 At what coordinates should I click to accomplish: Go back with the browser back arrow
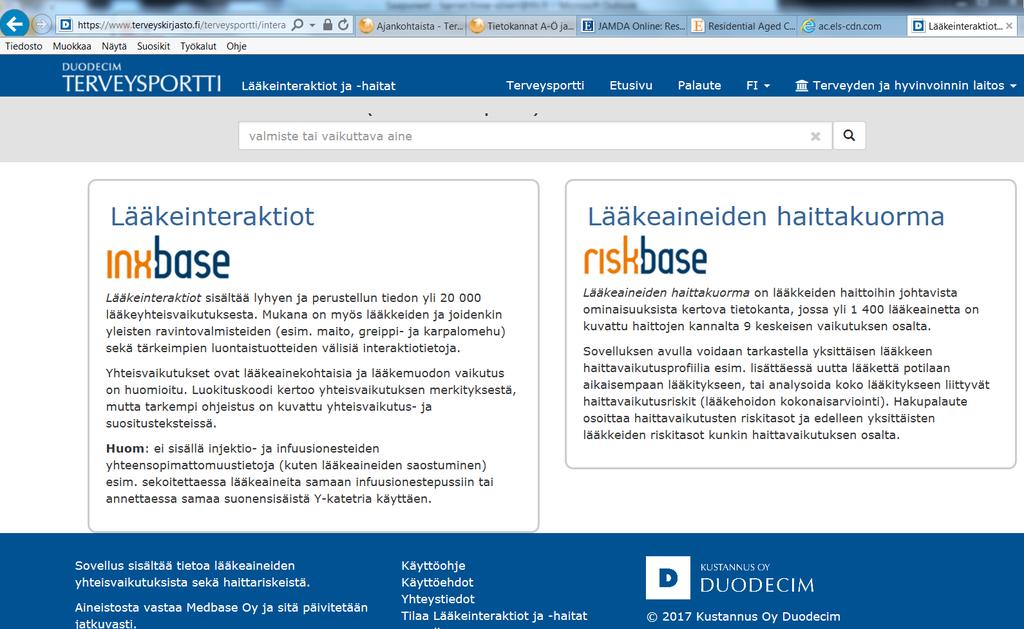click(14, 25)
